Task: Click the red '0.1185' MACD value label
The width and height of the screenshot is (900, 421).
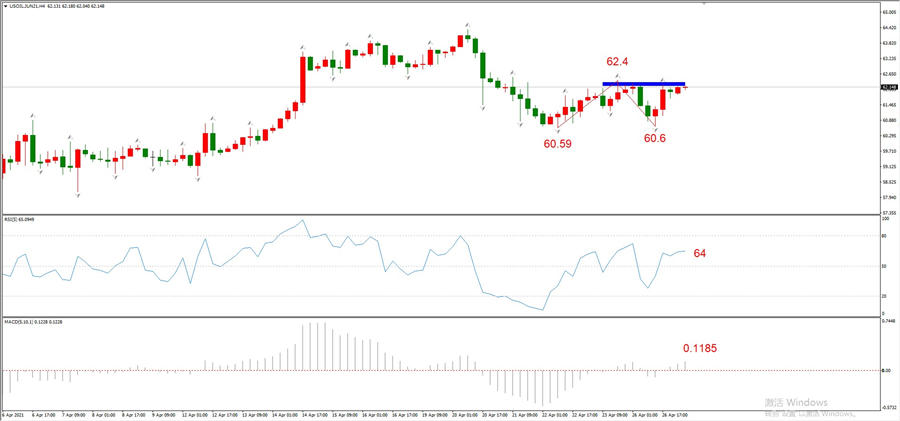Action: (700, 348)
